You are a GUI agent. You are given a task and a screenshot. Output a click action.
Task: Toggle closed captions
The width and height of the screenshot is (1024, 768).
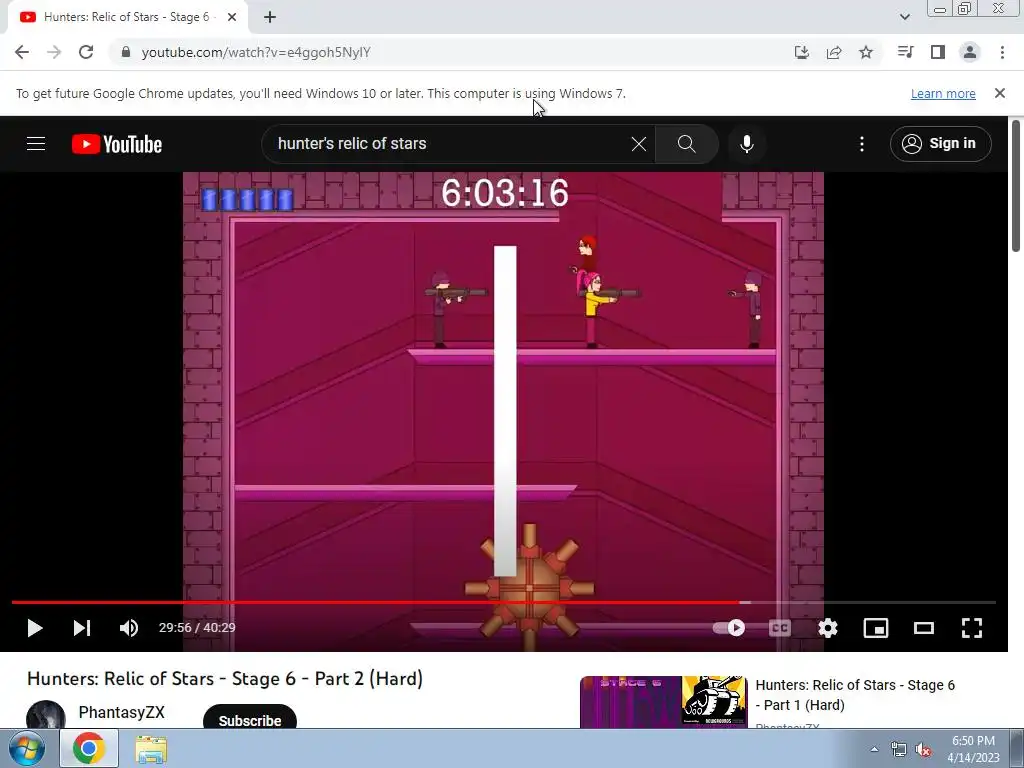point(780,628)
